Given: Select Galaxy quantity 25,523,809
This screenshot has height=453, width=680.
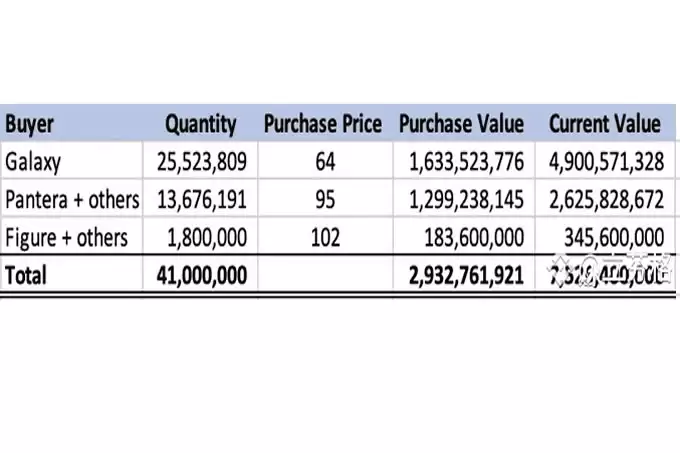Looking at the screenshot, I should pyautogui.click(x=202, y=162).
